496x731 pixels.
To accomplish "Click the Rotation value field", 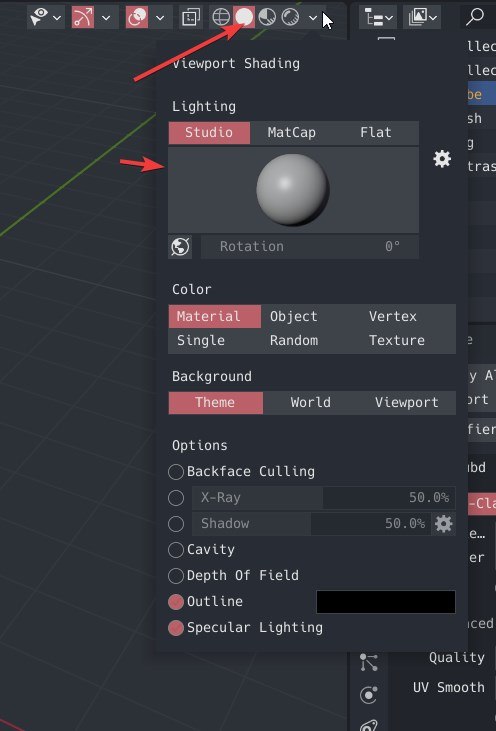I will point(310,247).
